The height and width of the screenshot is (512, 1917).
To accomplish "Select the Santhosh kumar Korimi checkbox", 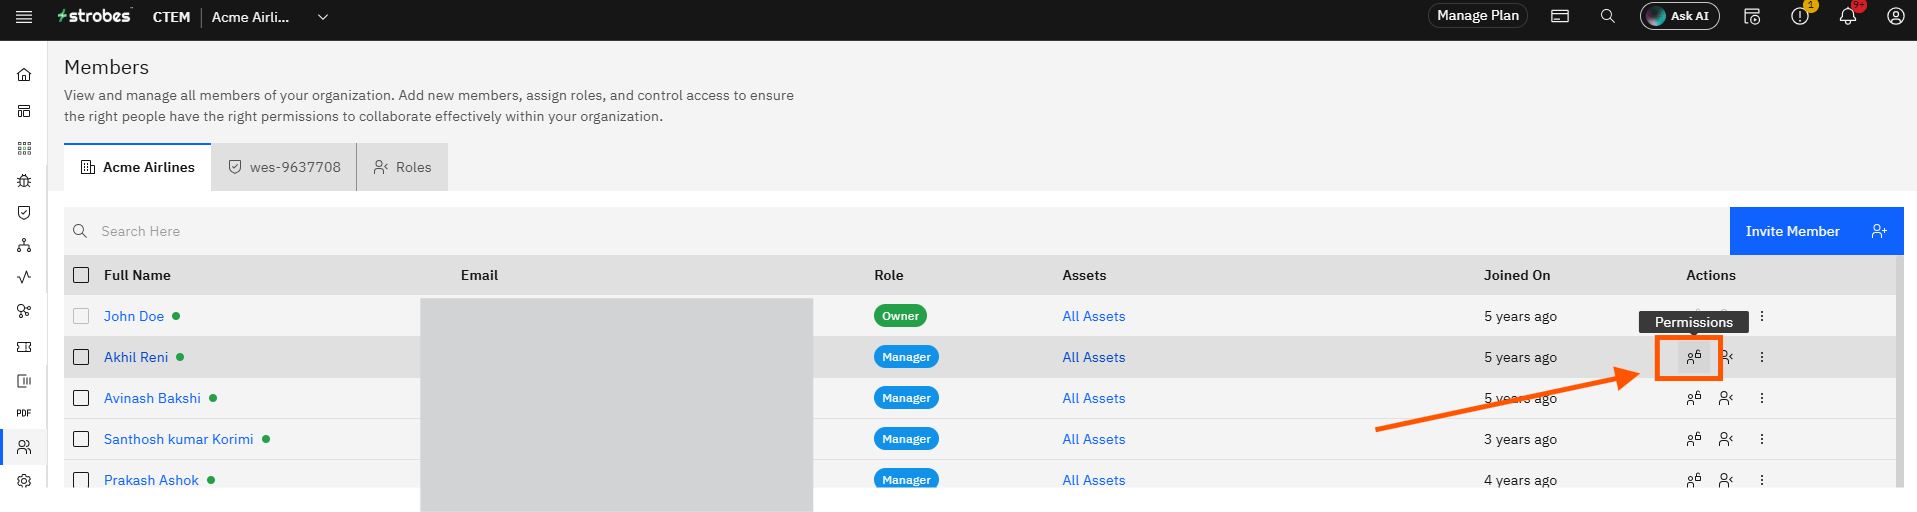I will pyautogui.click(x=81, y=439).
